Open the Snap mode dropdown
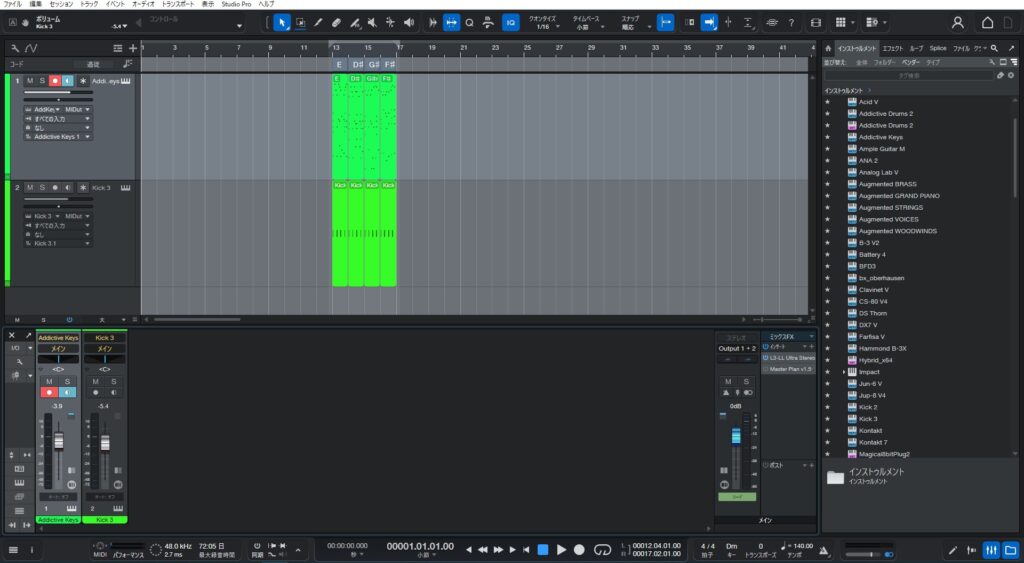The width and height of the screenshot is (1024, 563). (630, 27)
